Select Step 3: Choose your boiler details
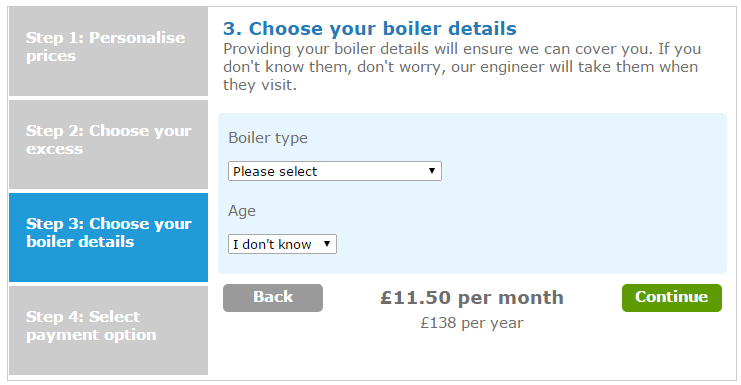The height and width of the screenshot is (385, 741). [x=108, y=237]
